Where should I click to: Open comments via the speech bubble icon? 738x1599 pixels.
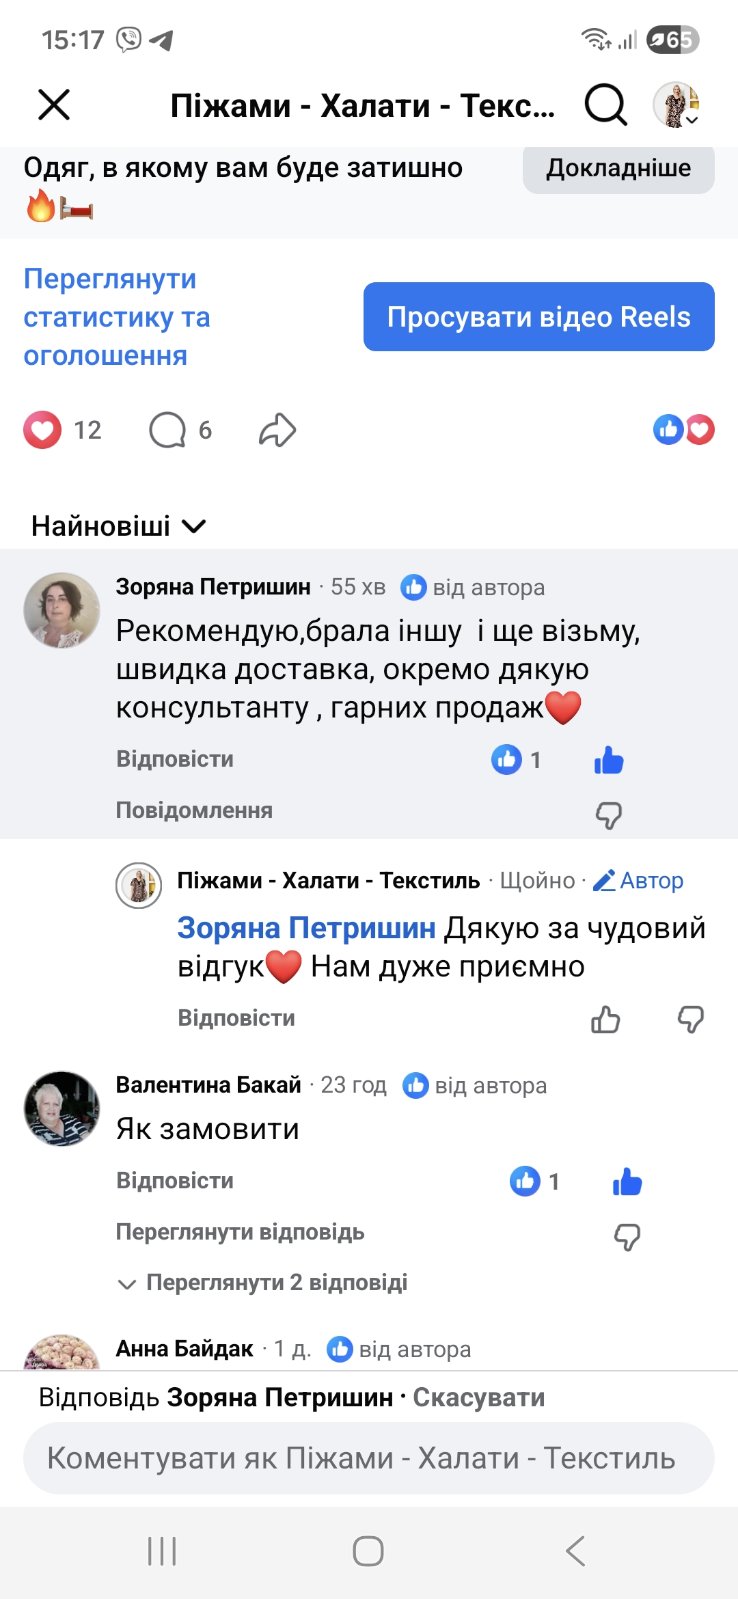pos(167,430)
